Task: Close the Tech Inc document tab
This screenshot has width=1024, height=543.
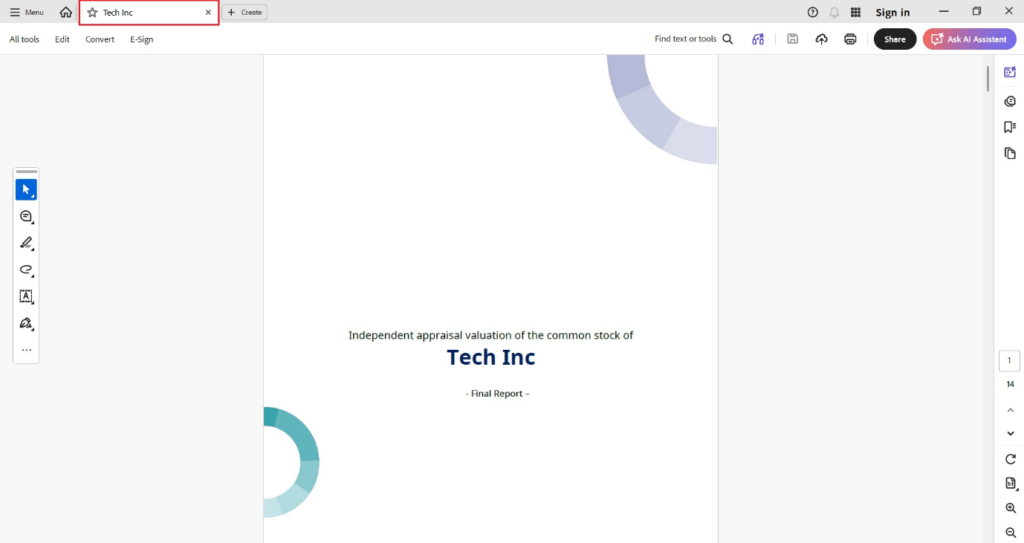Action: tap(208, 12)
